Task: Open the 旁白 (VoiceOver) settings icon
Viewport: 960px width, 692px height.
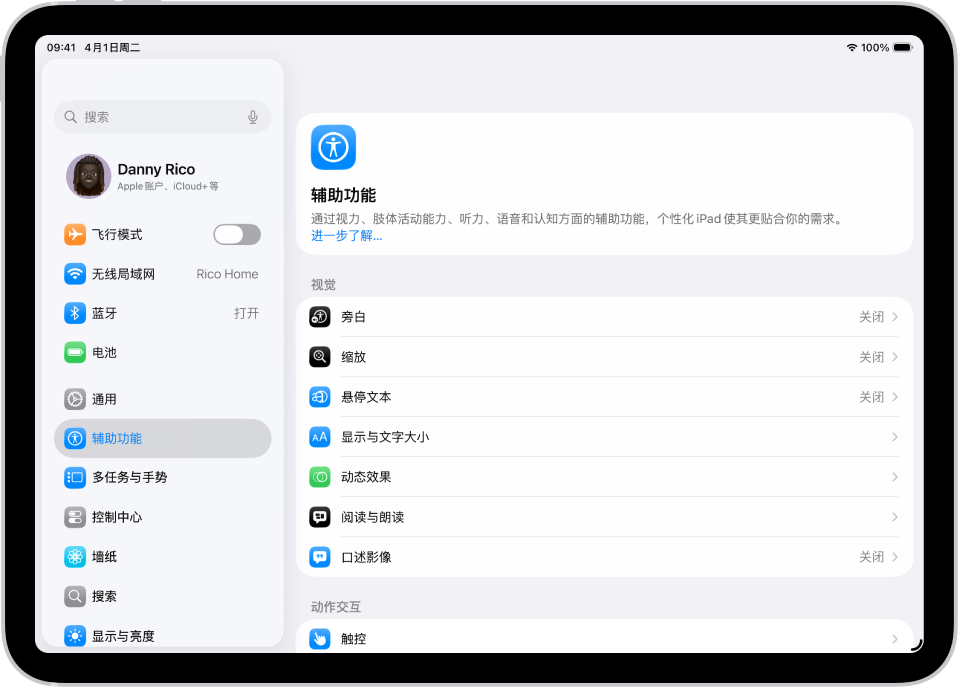Action: [x=320, y=316]
